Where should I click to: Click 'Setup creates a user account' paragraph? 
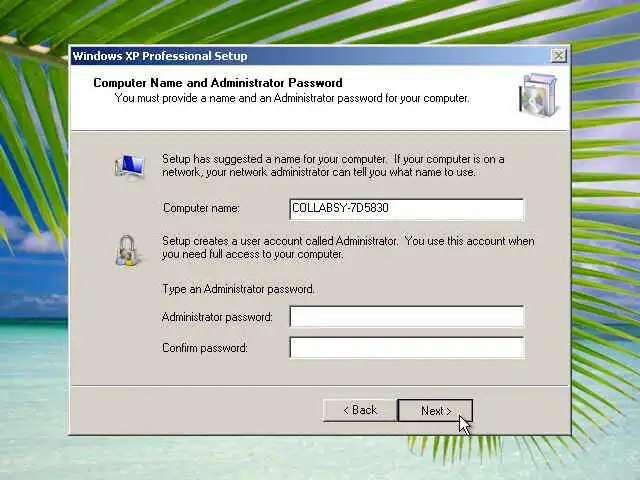point(348,247)
